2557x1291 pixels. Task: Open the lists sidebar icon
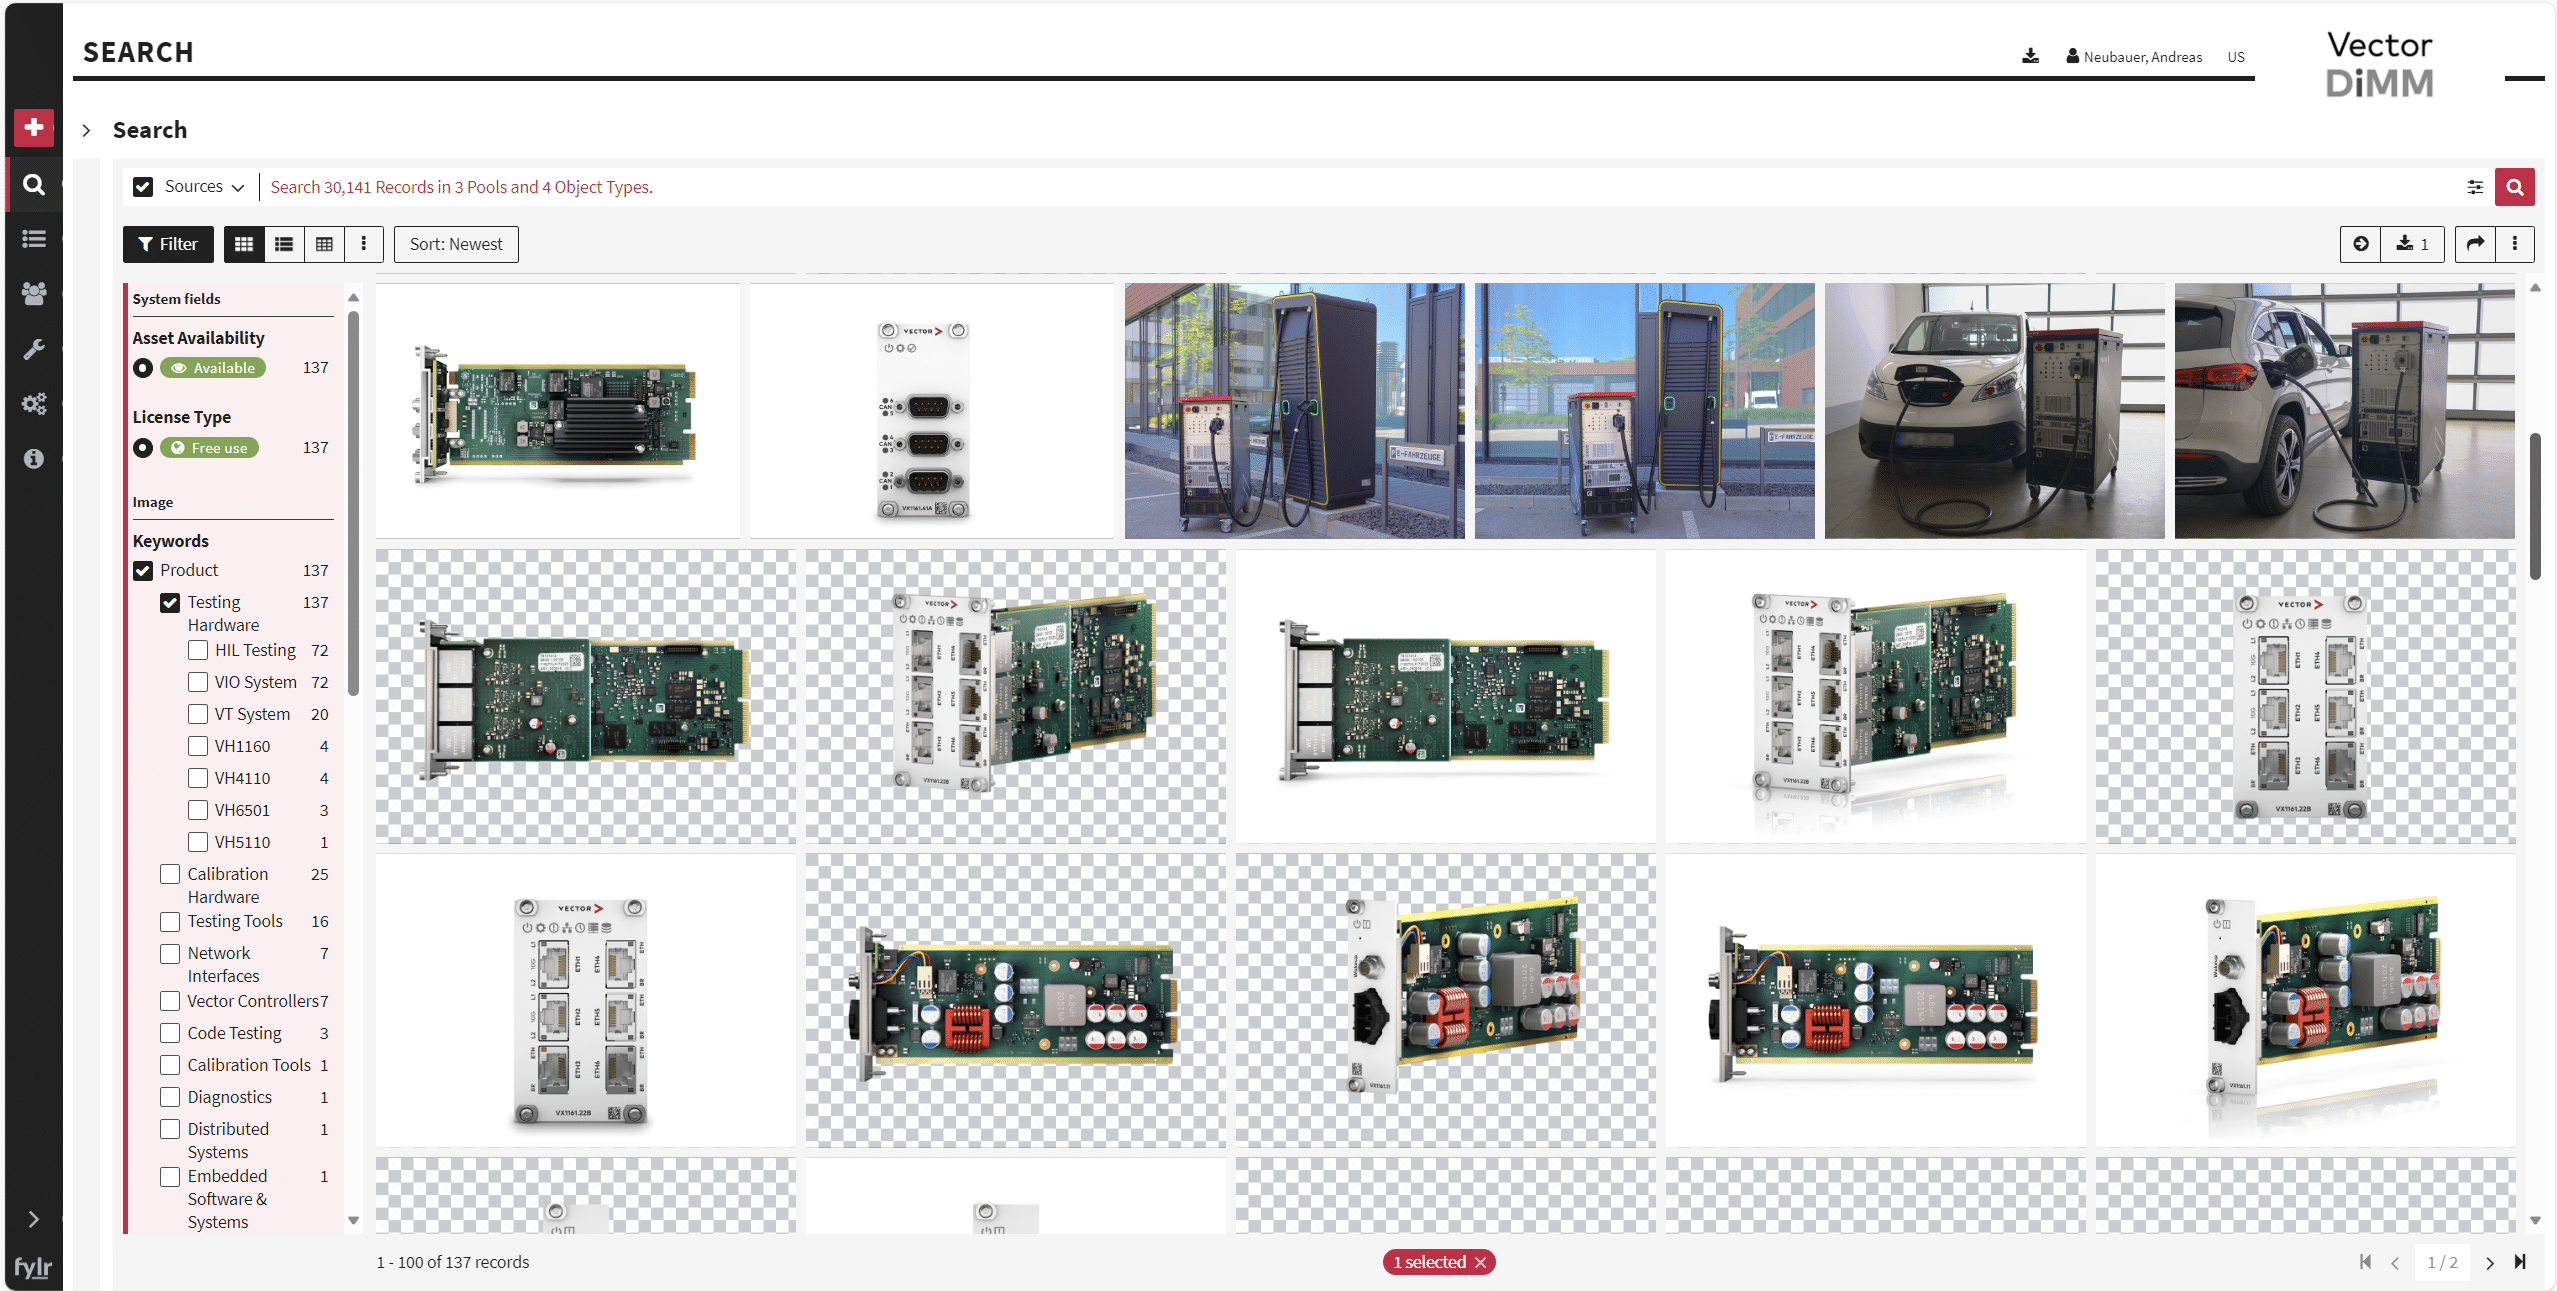[34, 239]
